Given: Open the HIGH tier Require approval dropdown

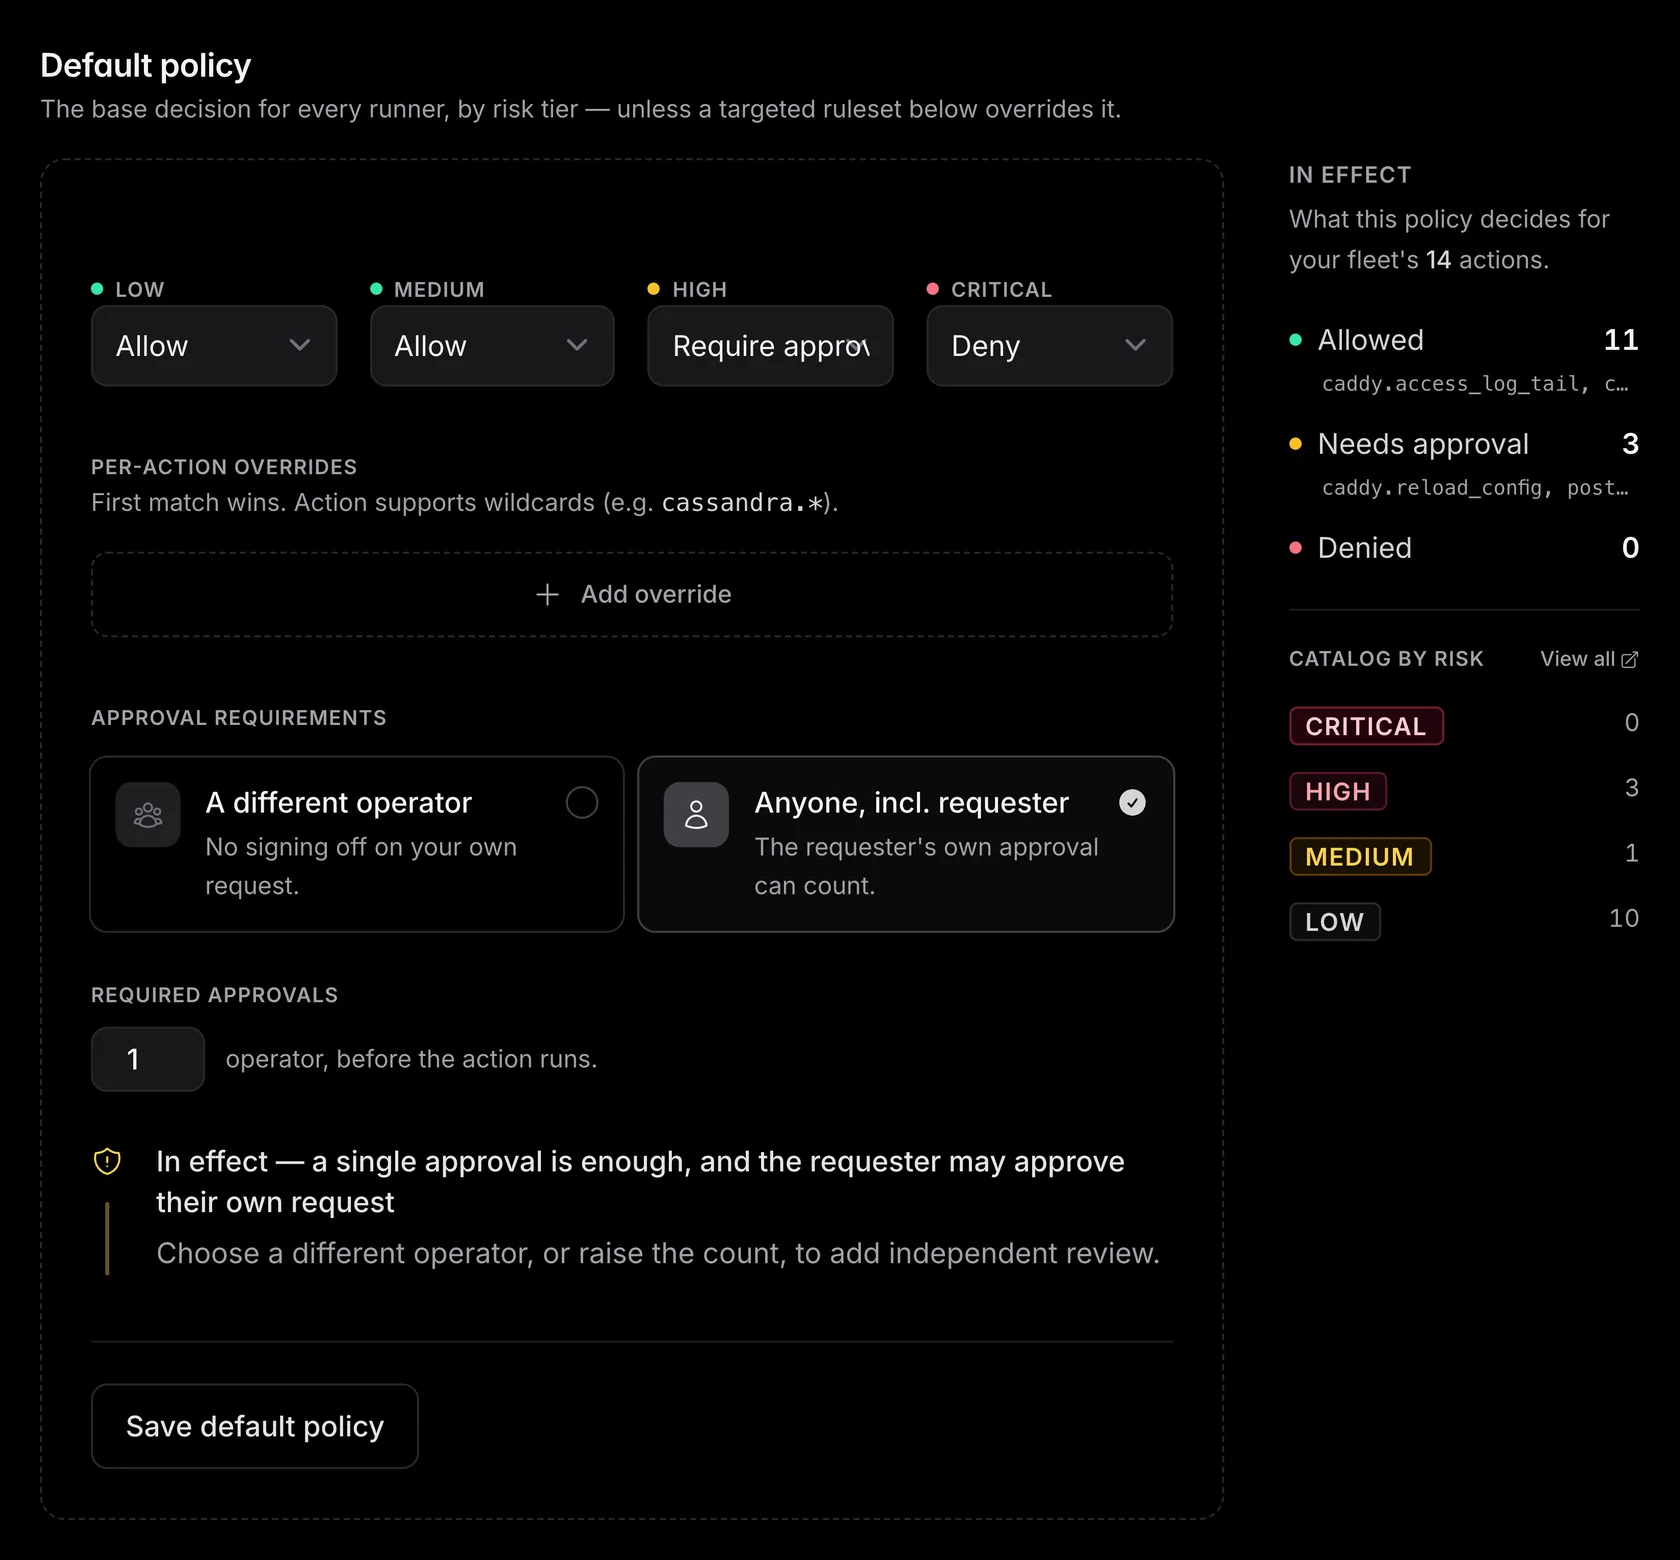Looking at the screenshot, I should [770, 346].
